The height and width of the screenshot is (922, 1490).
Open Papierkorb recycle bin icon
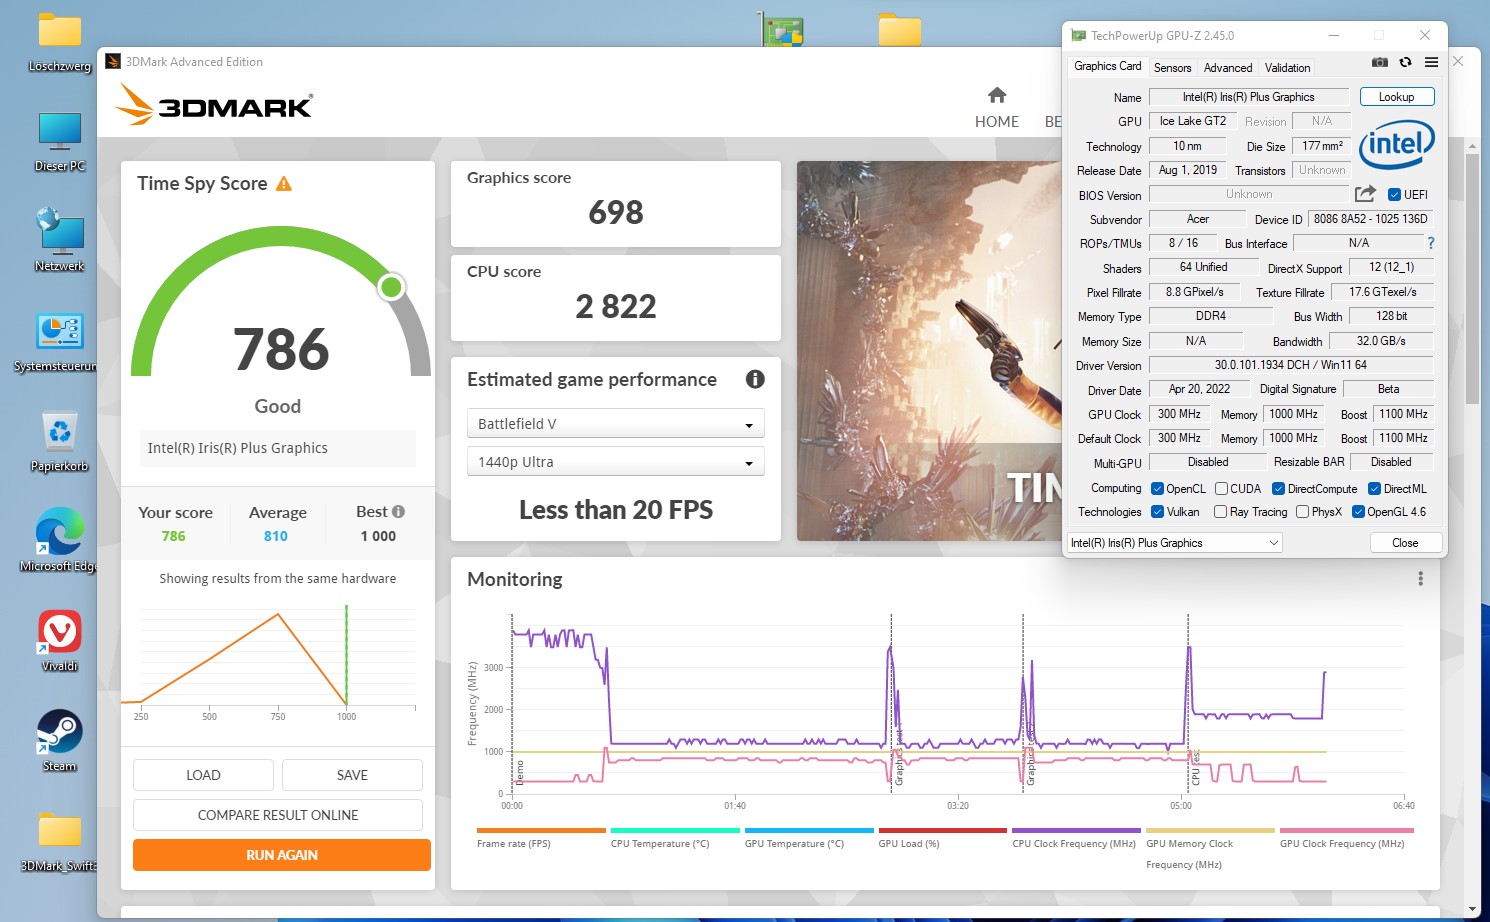[x=60, y=442]
